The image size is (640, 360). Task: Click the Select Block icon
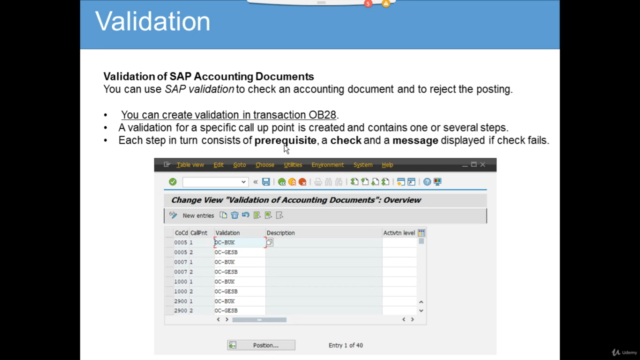268,215
